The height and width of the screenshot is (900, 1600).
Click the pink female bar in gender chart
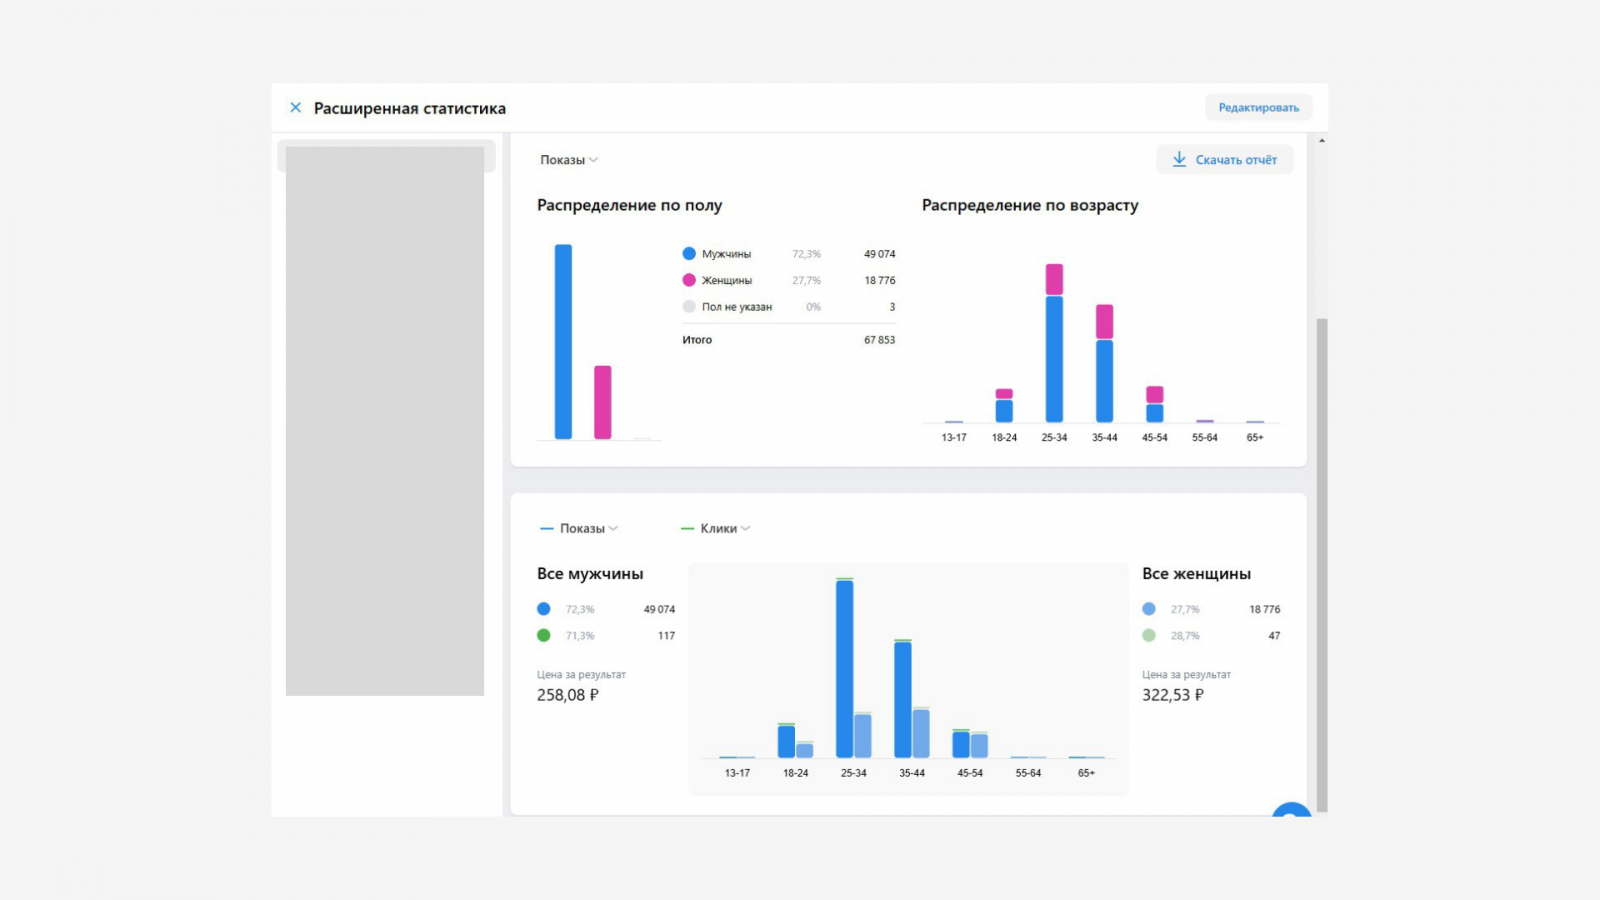603,402
